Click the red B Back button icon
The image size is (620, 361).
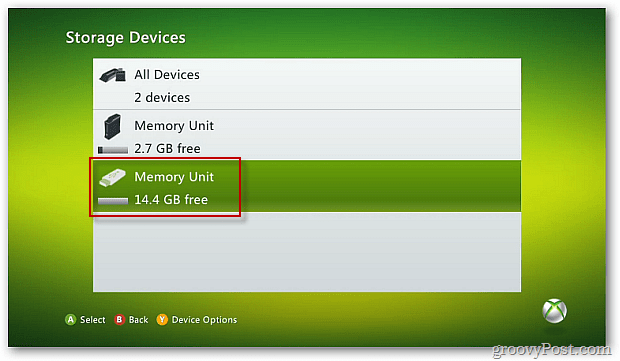click(119, 319)
